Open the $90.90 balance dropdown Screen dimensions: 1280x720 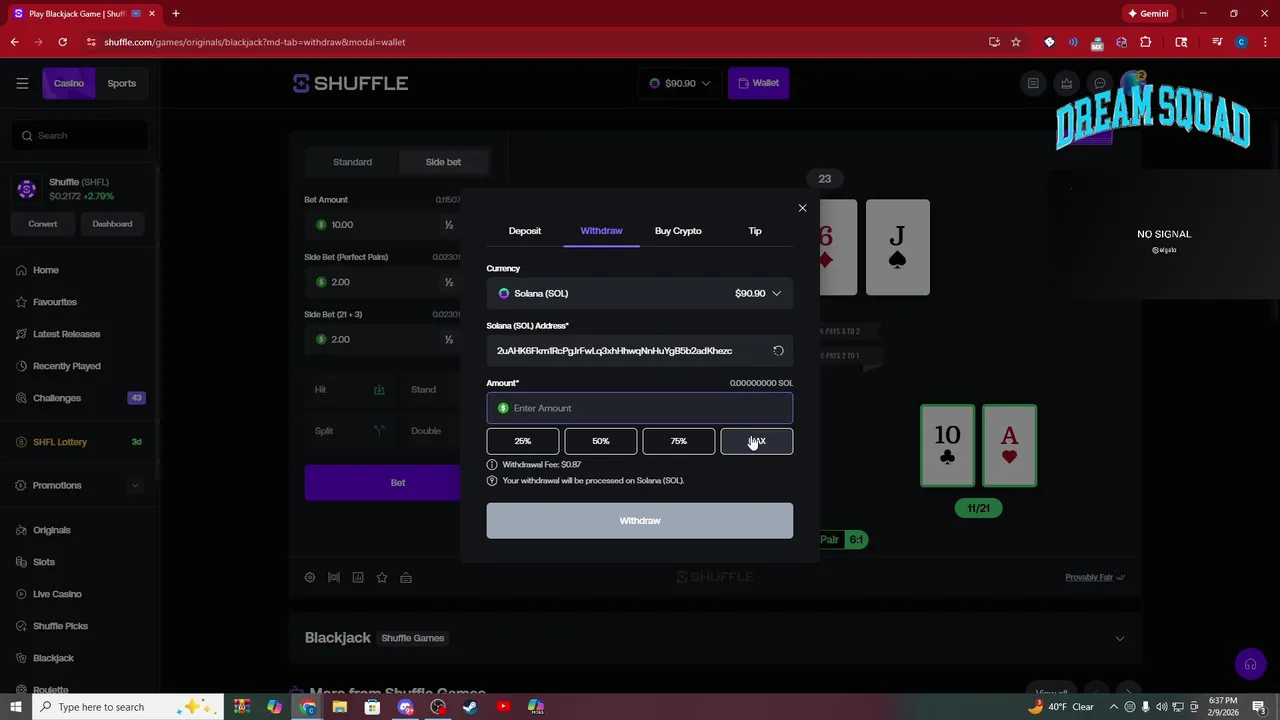(x=680, y=83)
